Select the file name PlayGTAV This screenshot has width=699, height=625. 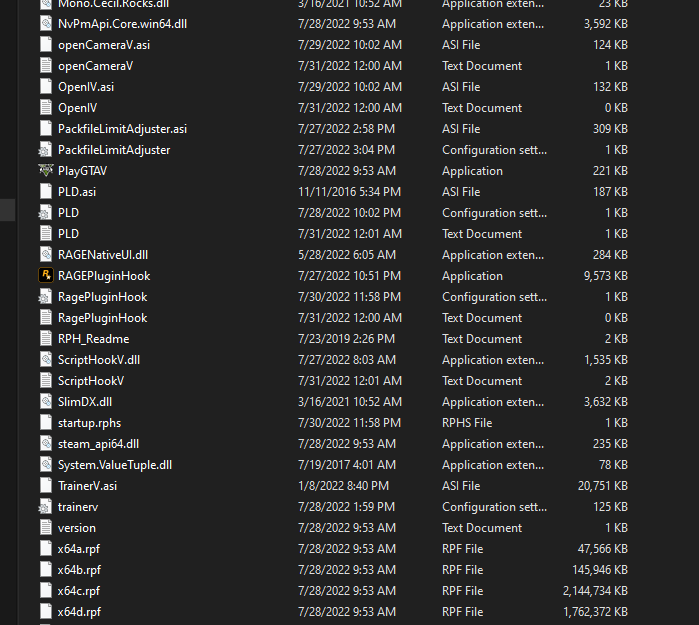(x=82, y=171)
